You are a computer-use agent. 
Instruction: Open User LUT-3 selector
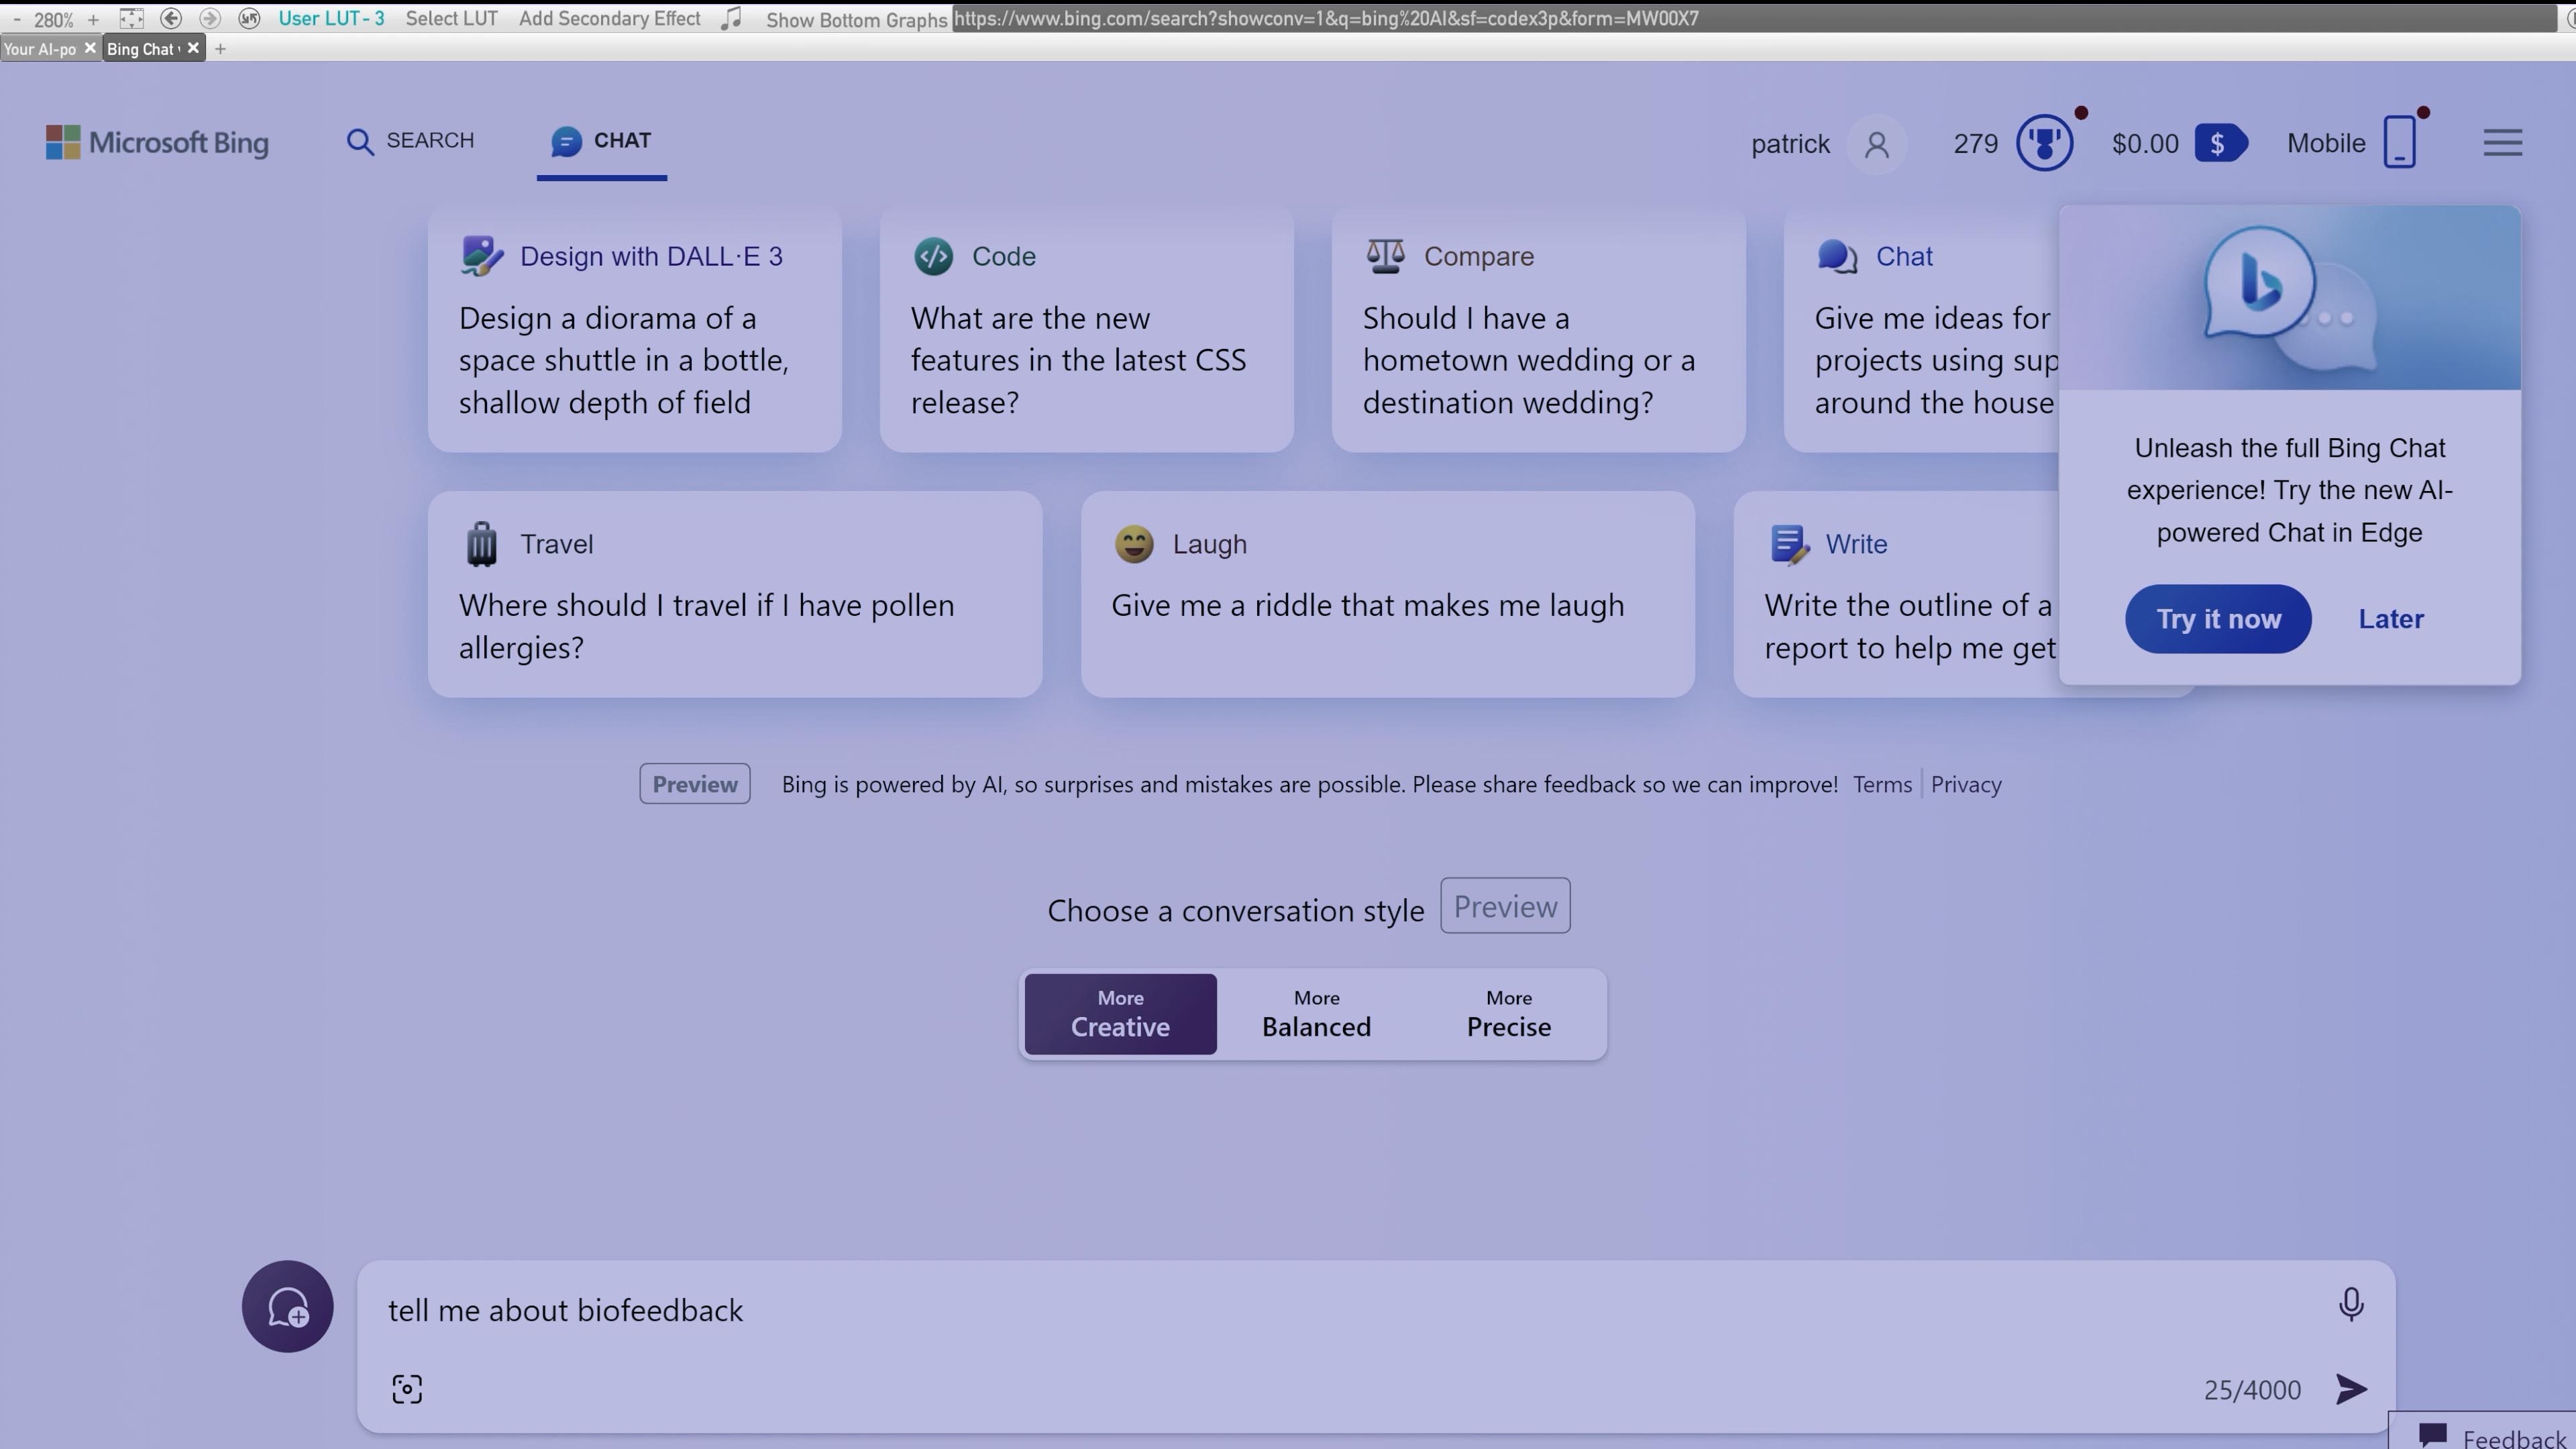[331, 18]
